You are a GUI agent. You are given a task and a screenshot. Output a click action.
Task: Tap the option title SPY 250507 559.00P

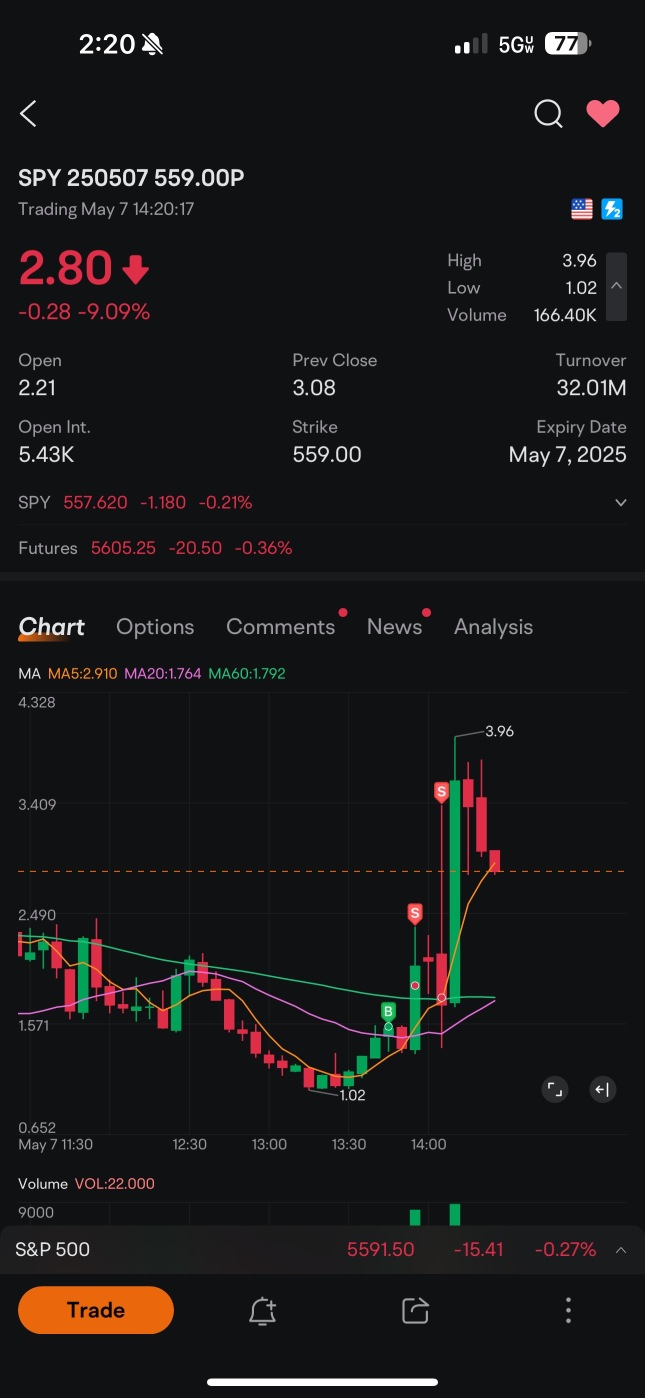131,178
